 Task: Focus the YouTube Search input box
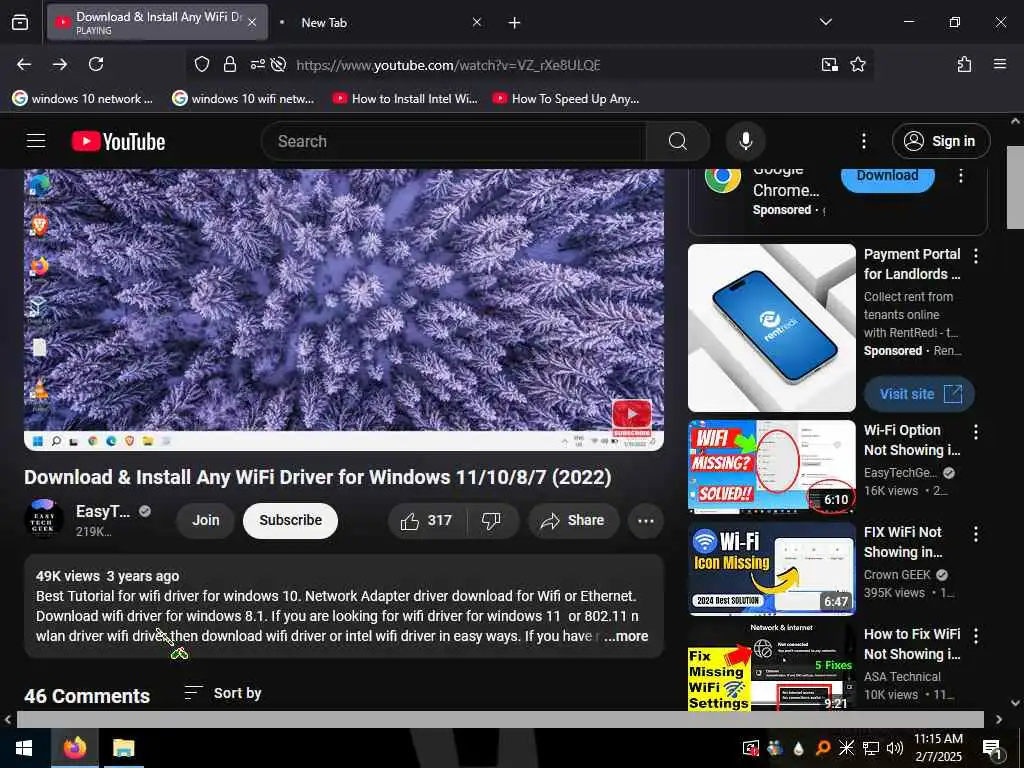[454, 141]
